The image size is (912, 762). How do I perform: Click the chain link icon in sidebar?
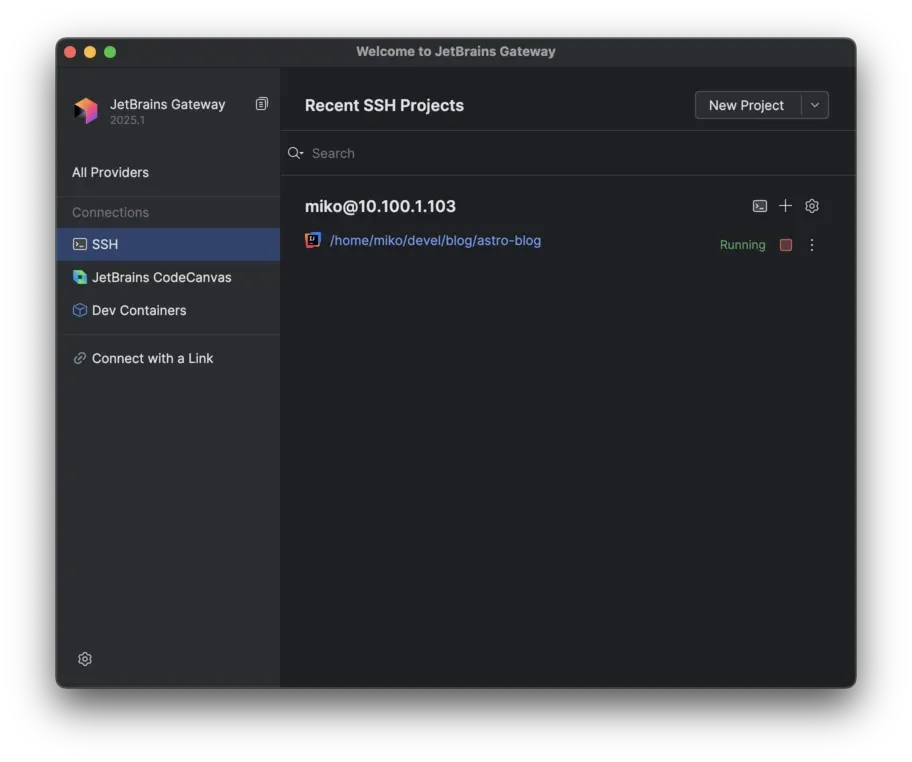click(80, 358)
